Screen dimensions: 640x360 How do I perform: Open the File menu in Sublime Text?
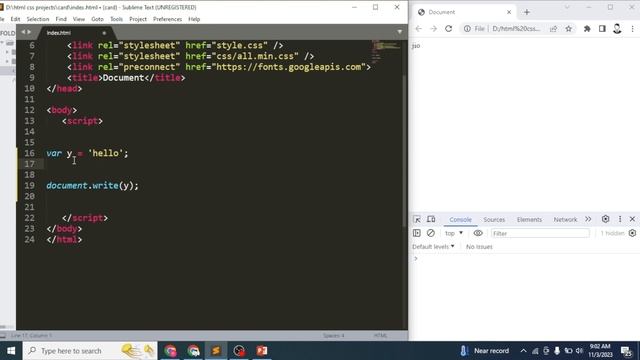click(x=2, y=19)
